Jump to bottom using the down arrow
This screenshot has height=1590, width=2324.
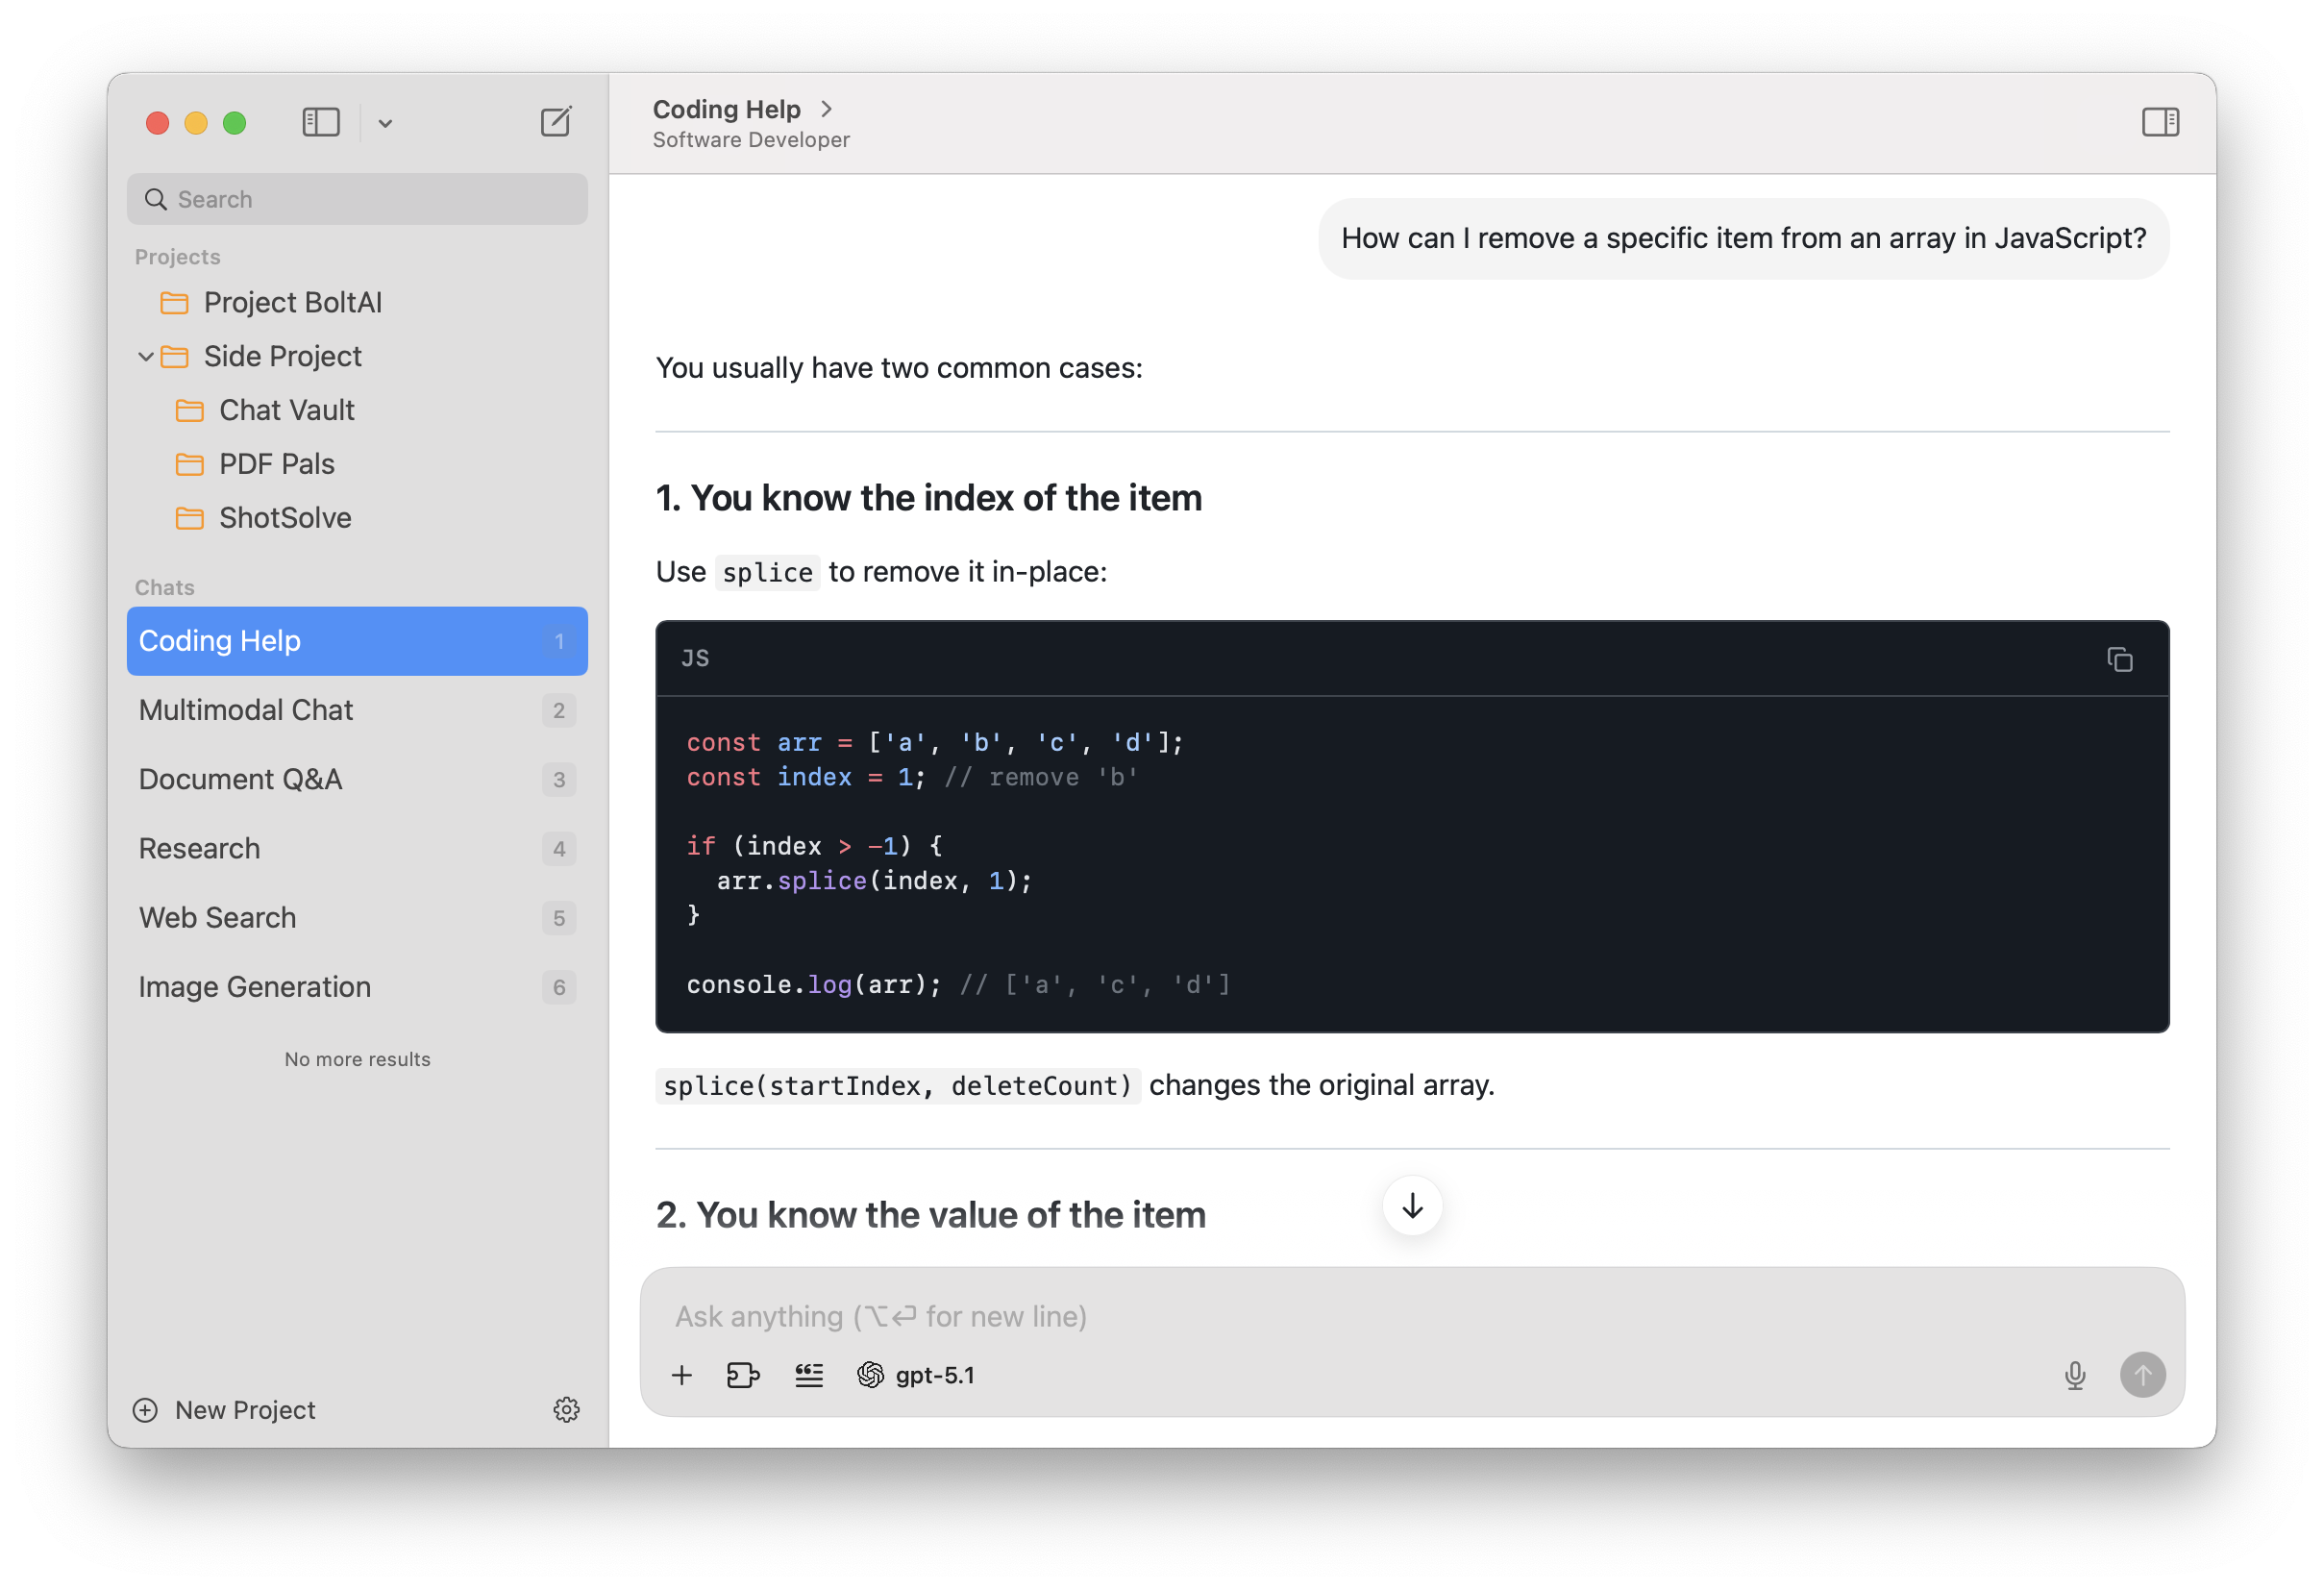point(1411,1205)
